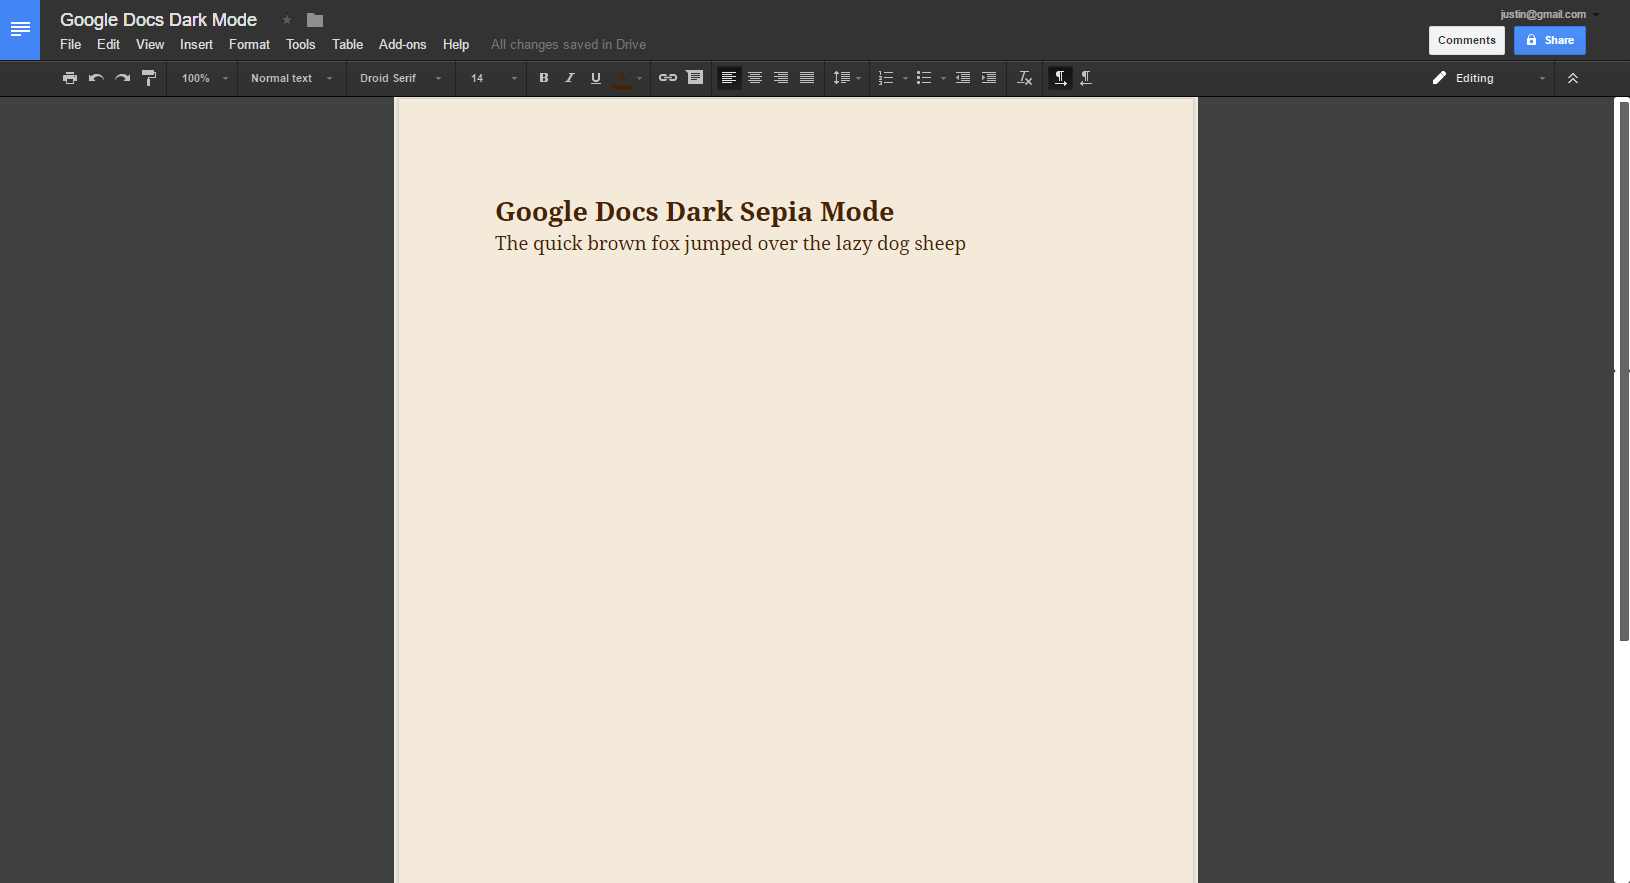
Task: Open the Normal text style dropdown
Action: [291, 78]
